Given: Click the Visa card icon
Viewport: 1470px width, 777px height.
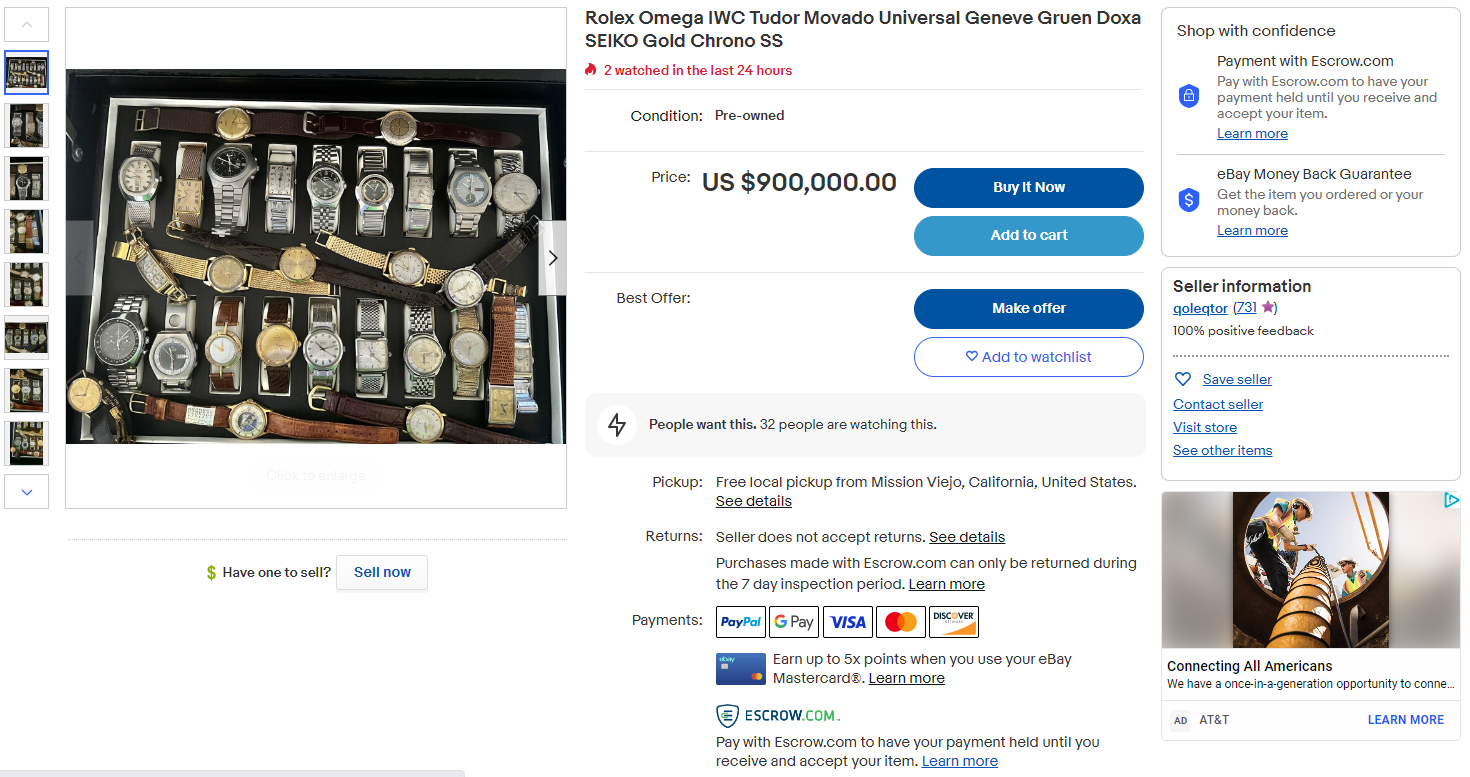Looking at the screenshot, I should pyautogui.click(x=848, y=622).
